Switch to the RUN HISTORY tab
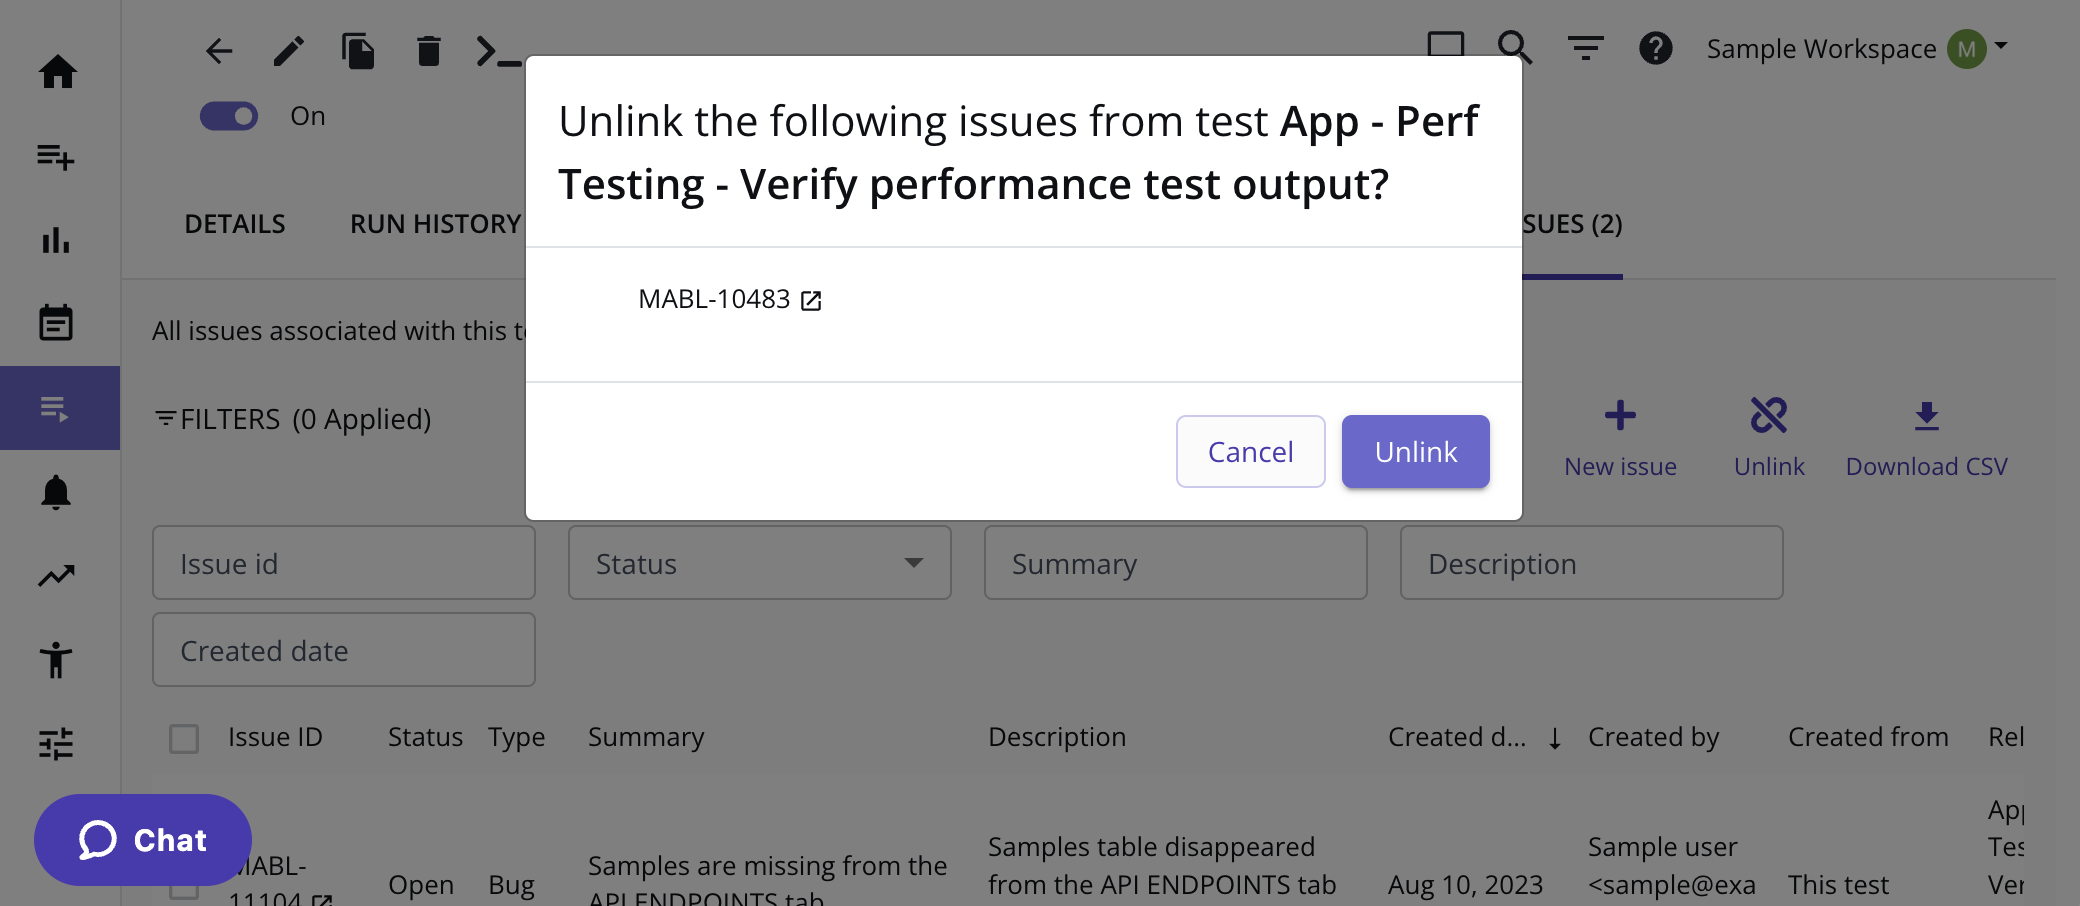Viewport: 2080px width, 906px height. [435, 224]
